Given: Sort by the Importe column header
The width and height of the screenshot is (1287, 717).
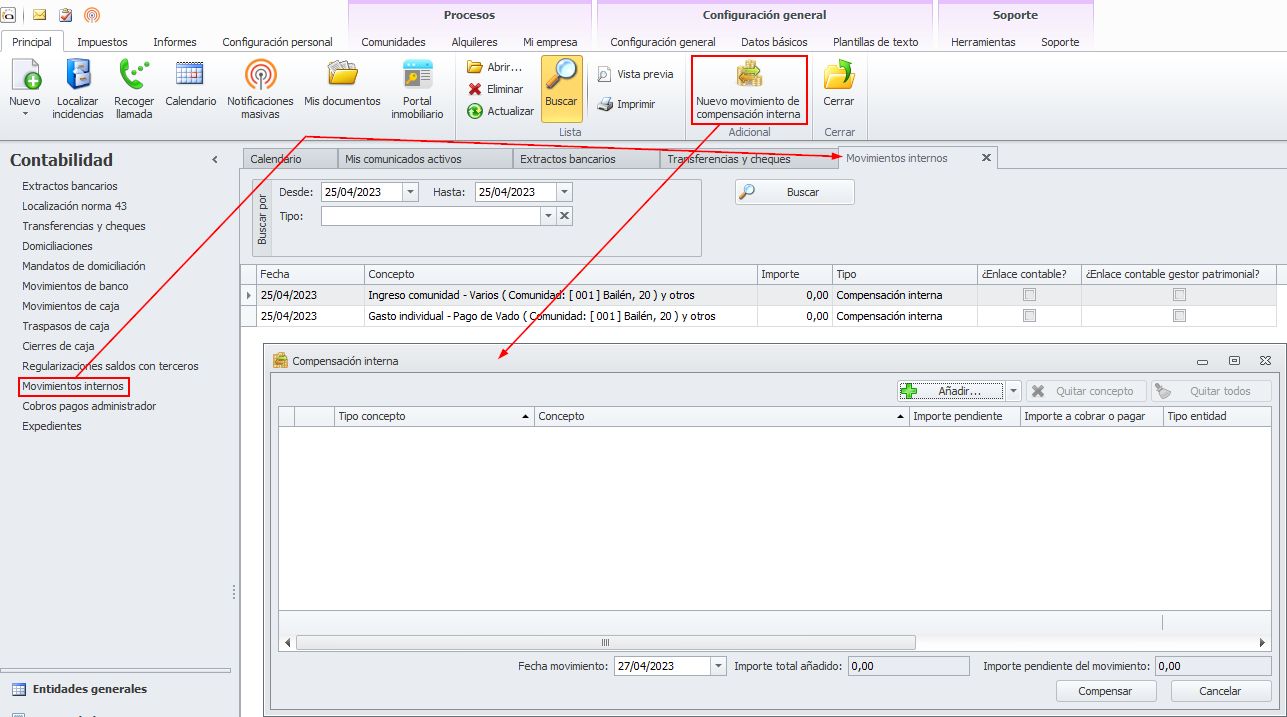Looking at the screenshot, I should (794, 274).
